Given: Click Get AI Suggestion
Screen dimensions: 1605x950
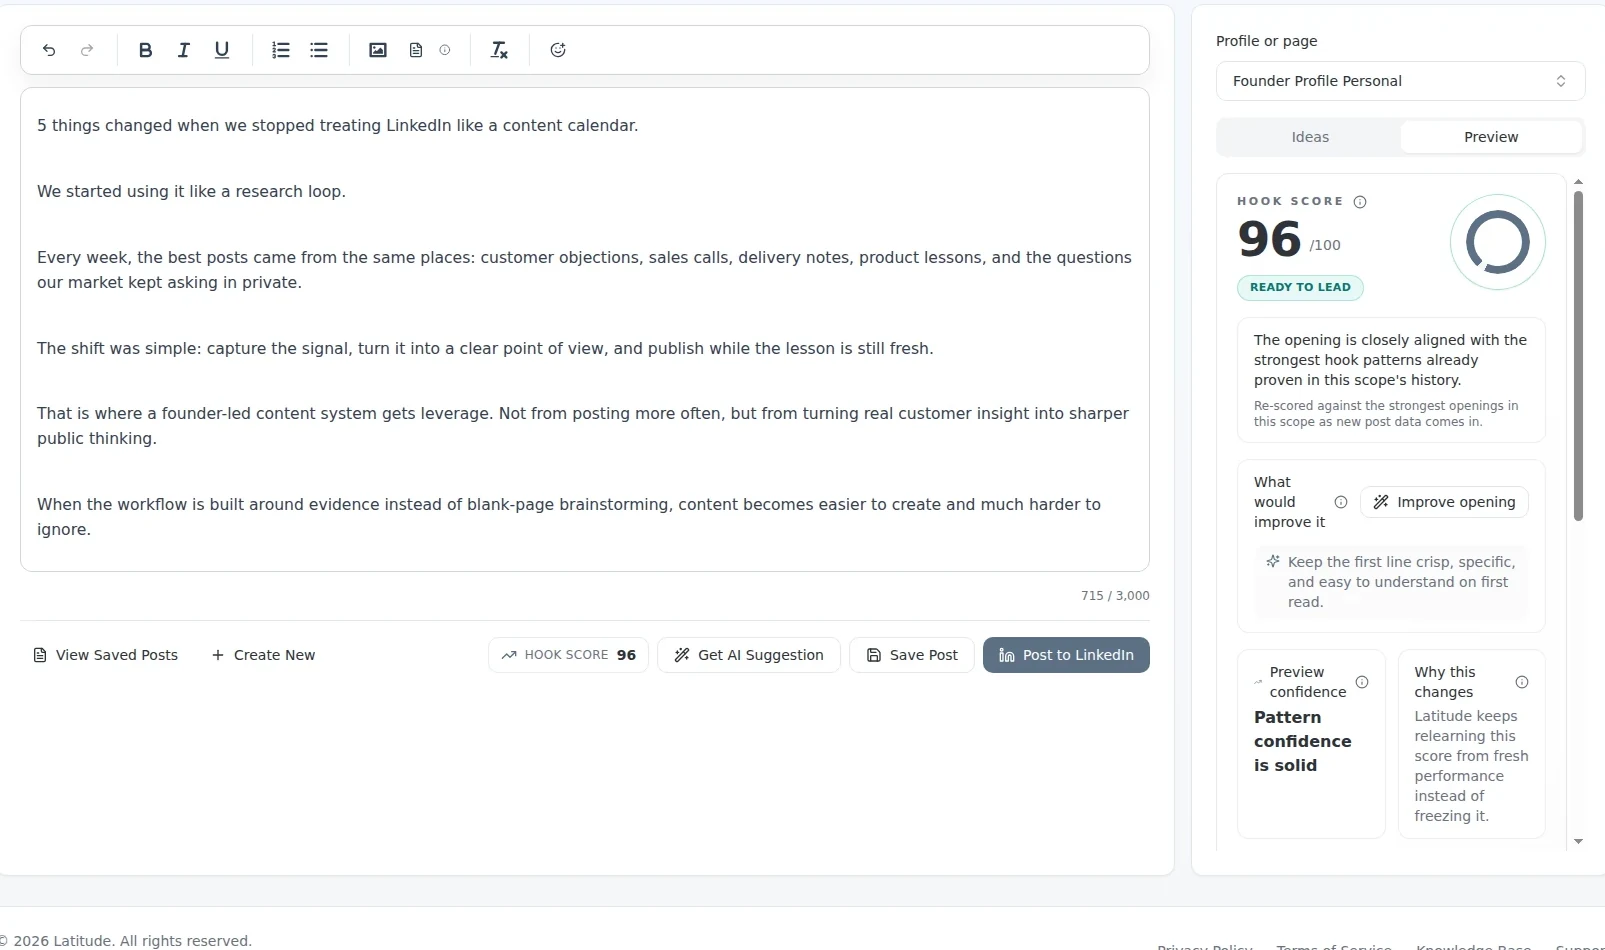Looking at the screenshot, I should [x=749, y=655].
